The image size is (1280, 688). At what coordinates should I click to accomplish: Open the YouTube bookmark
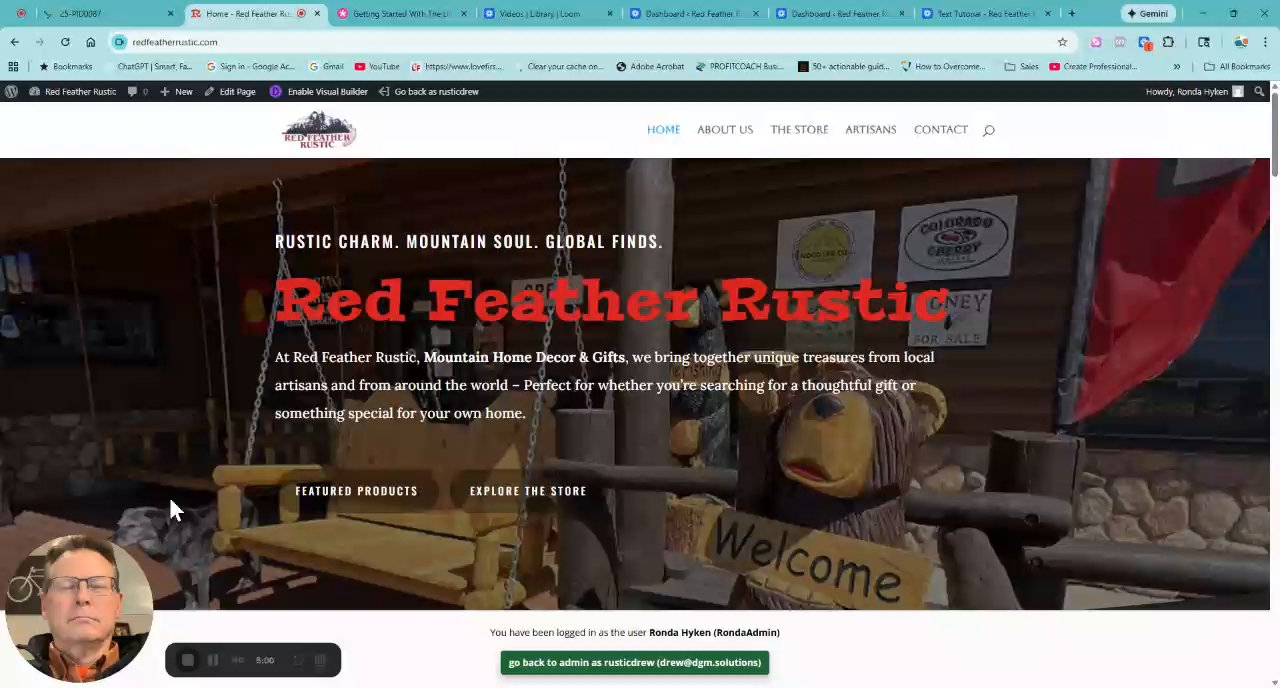pos(377,67)
